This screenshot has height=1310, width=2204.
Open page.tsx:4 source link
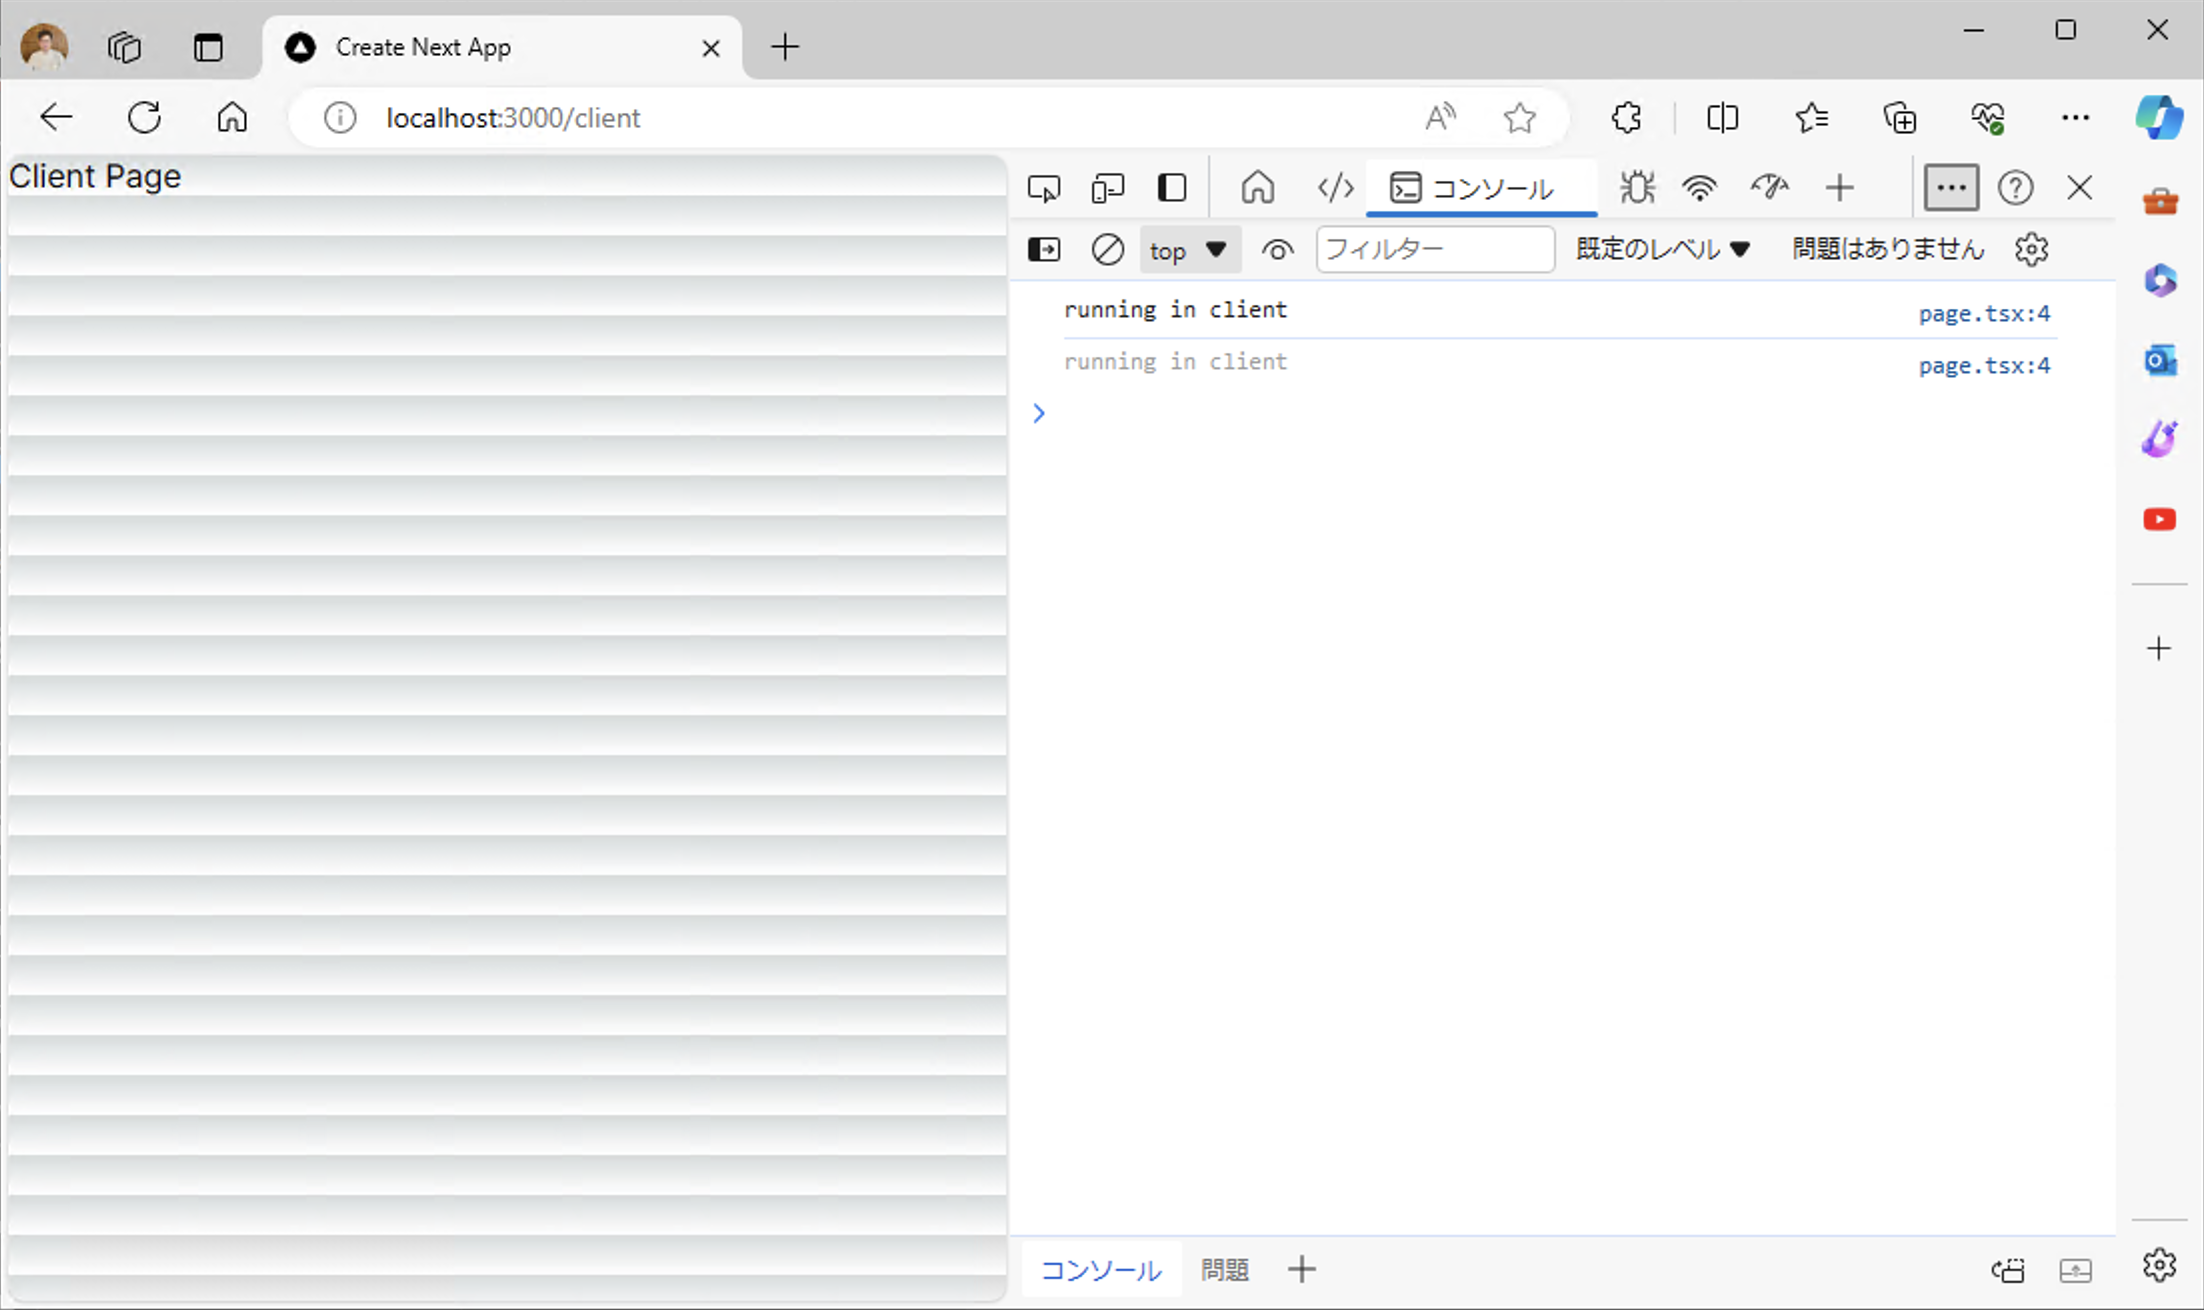pyautogui.click(x=1984, y=312)
